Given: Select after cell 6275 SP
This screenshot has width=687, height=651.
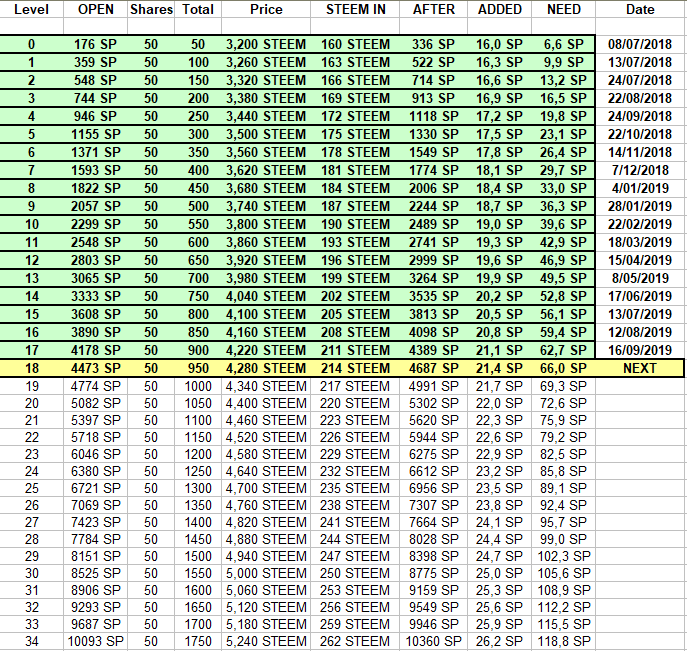Looking at the screenshot, I should (433, 454).
